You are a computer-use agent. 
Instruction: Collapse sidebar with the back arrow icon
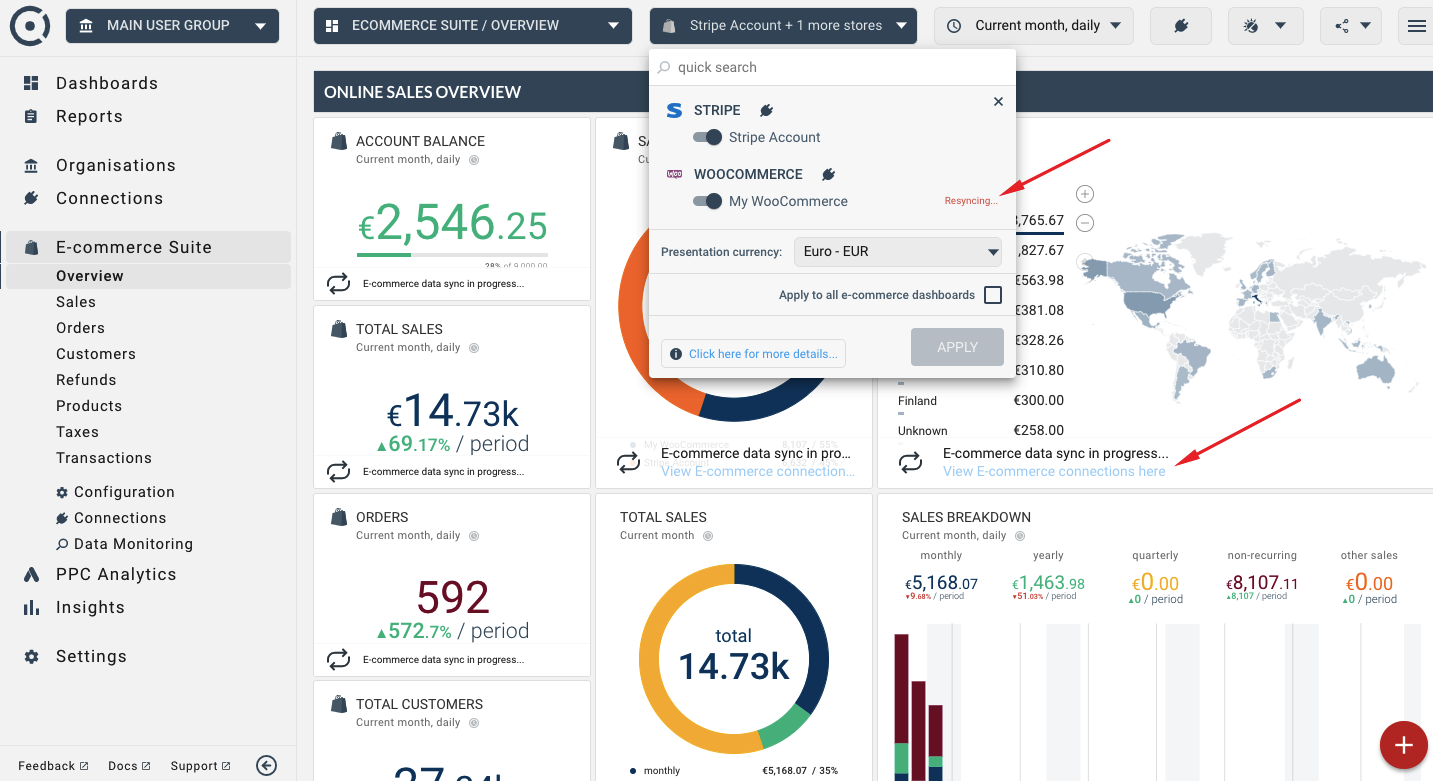266,765
